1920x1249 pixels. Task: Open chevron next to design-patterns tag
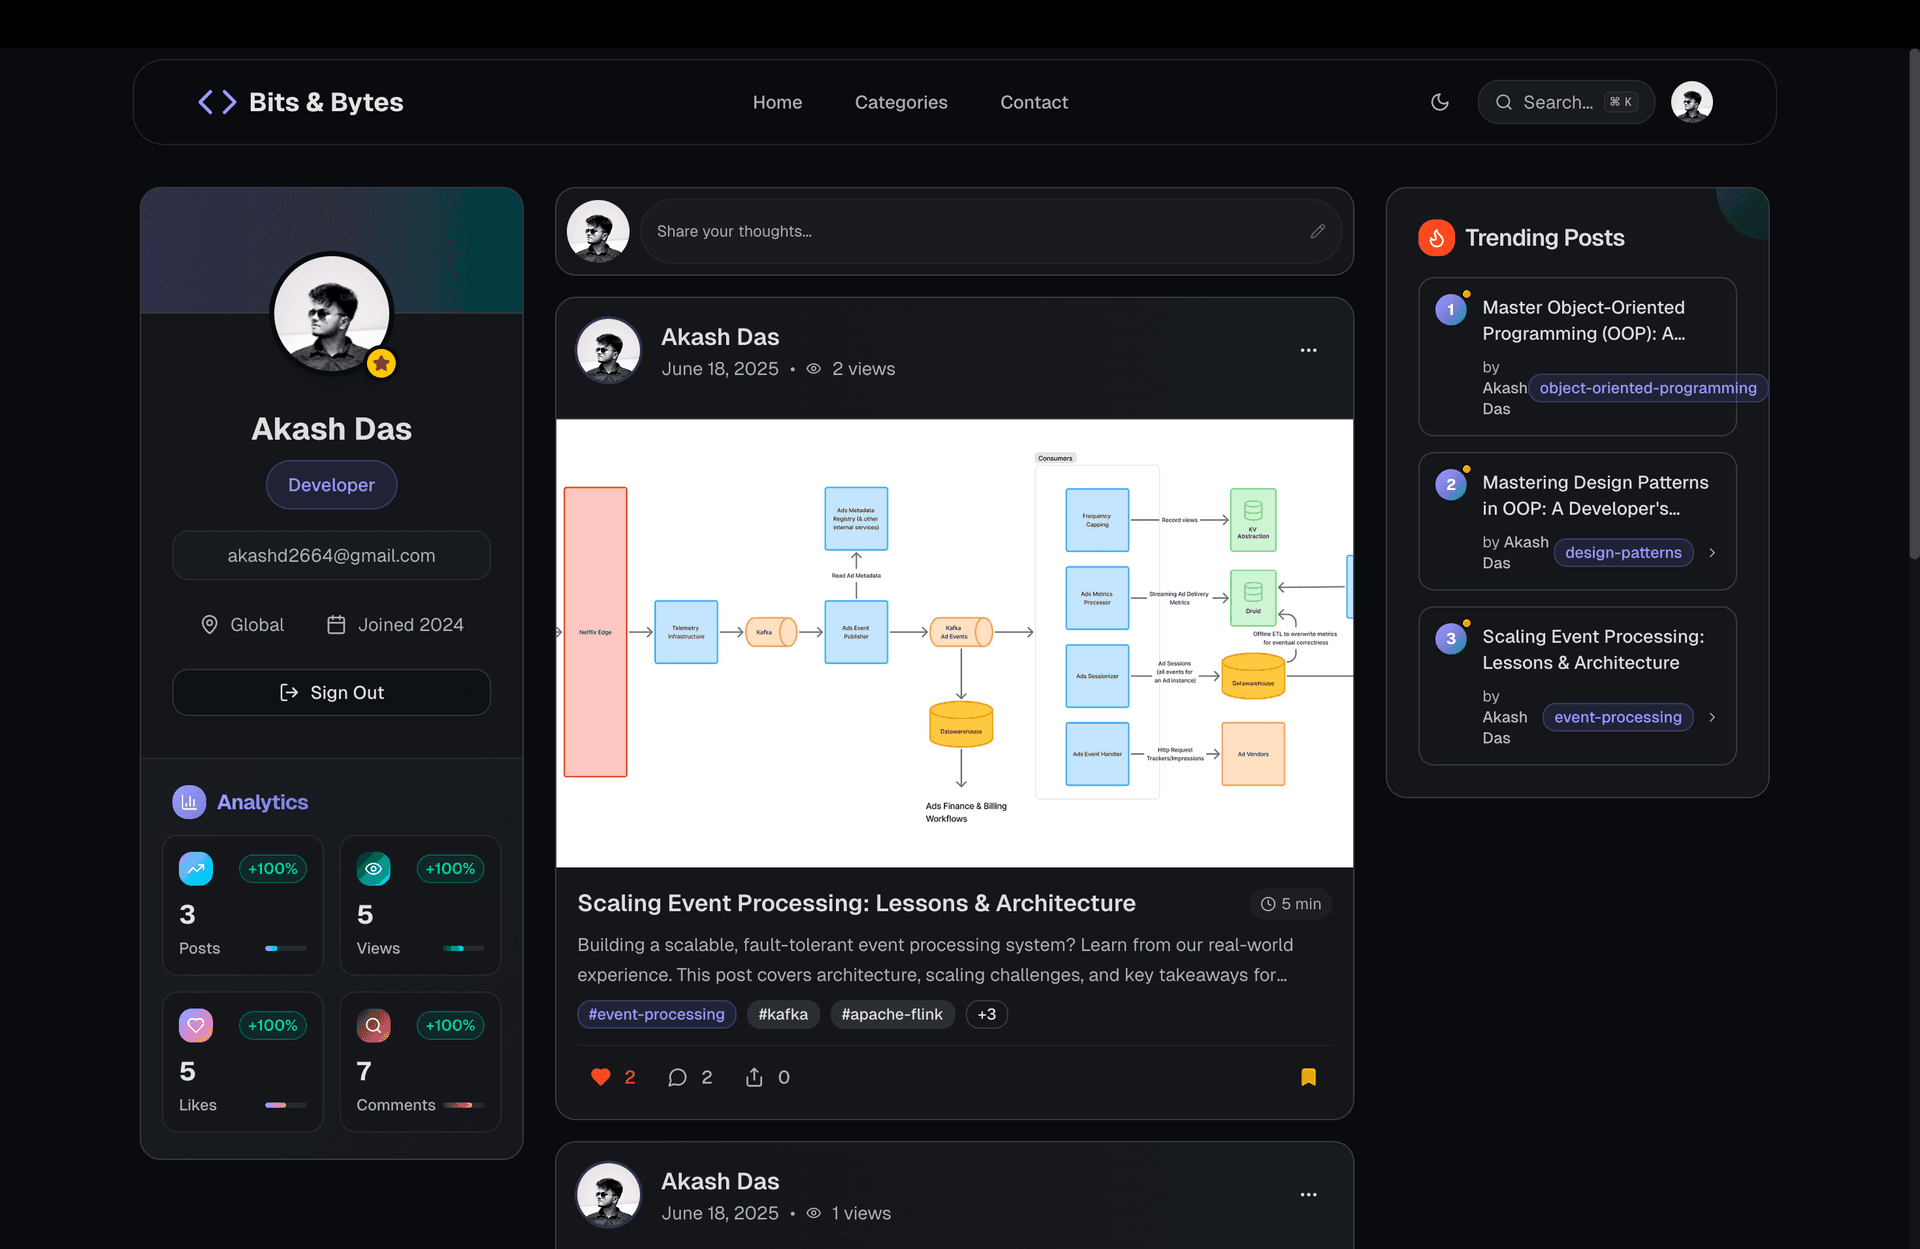[1712, 553]
